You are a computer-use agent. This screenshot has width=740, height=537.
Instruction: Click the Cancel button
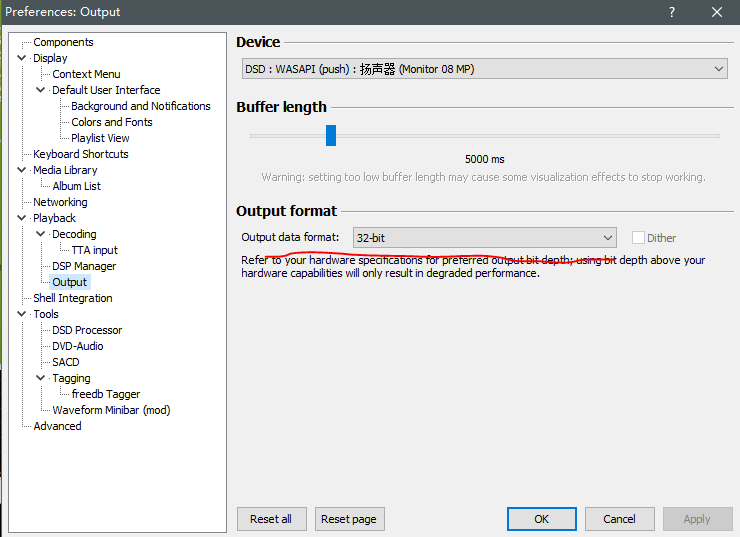coord(619,519)
